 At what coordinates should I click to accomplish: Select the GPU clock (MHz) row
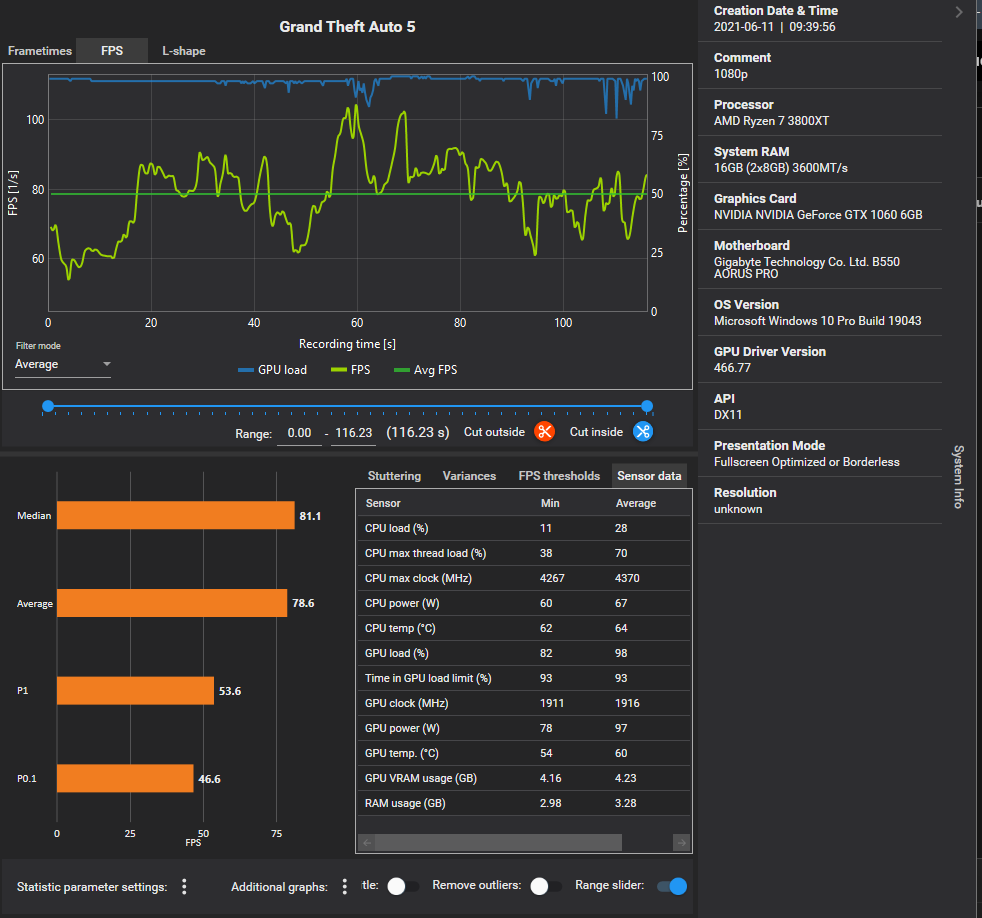point(524,703)
